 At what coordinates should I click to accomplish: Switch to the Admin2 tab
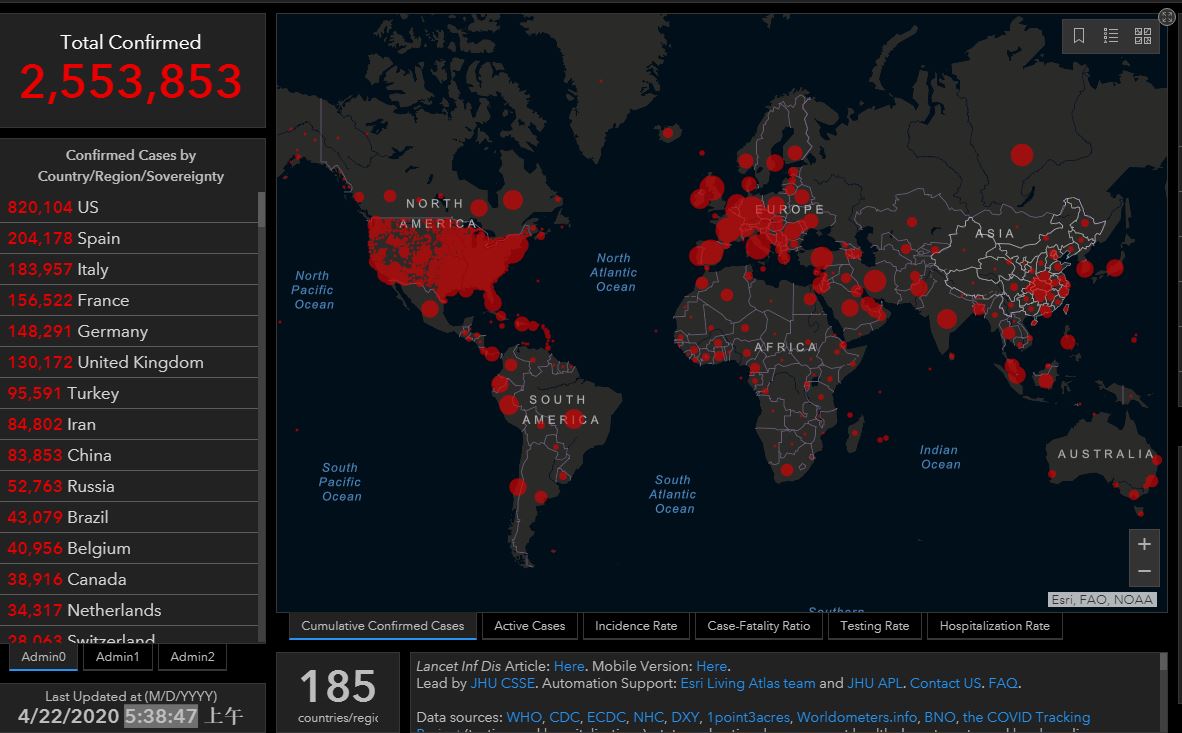(192, 657)
